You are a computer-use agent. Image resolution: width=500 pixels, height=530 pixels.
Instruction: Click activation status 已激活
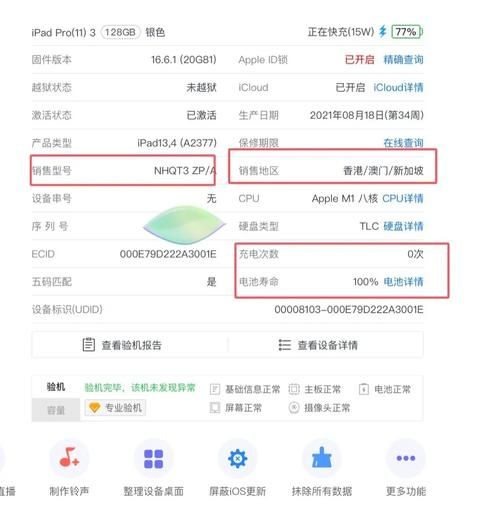point(201,115)
